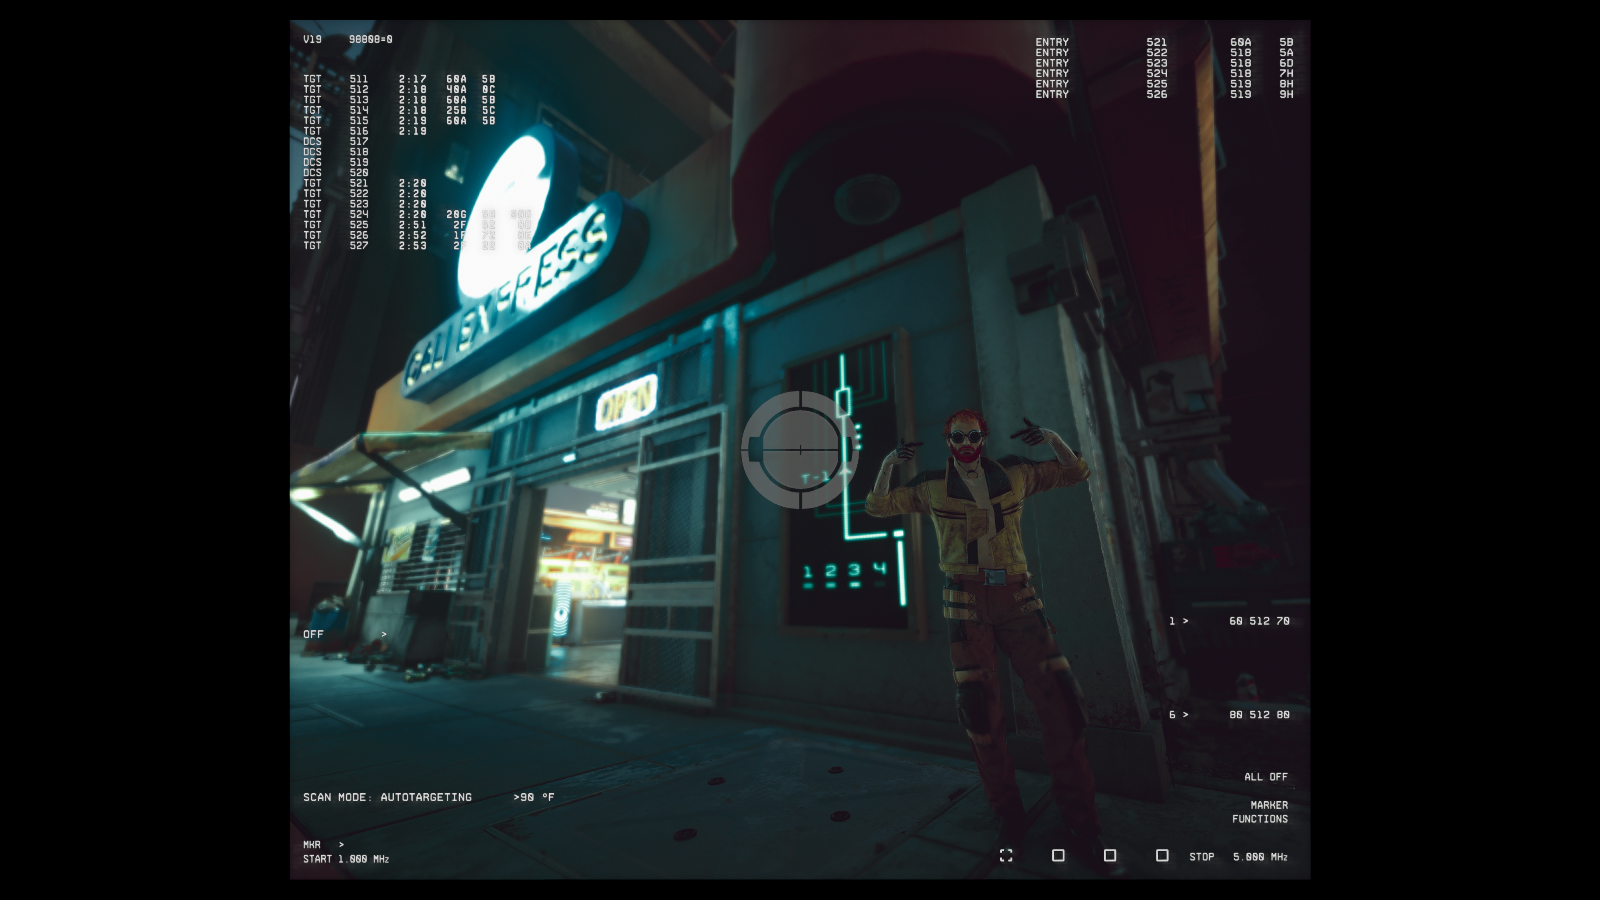Select the STOP frequency 5.000 MHz value
1600x900 pixels.
point(1260,857)
